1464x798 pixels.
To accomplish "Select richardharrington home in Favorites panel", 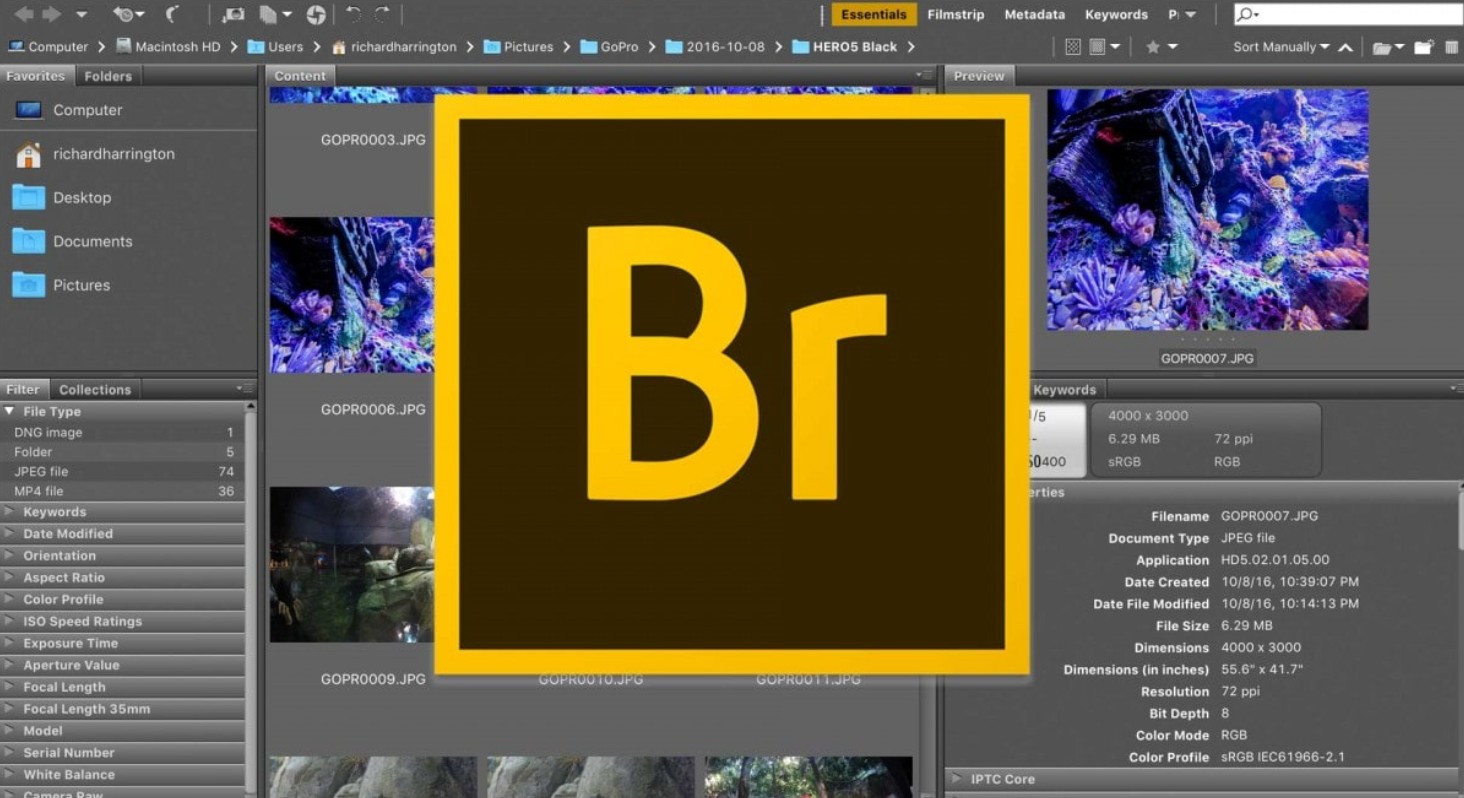I will tap(94, 154).
